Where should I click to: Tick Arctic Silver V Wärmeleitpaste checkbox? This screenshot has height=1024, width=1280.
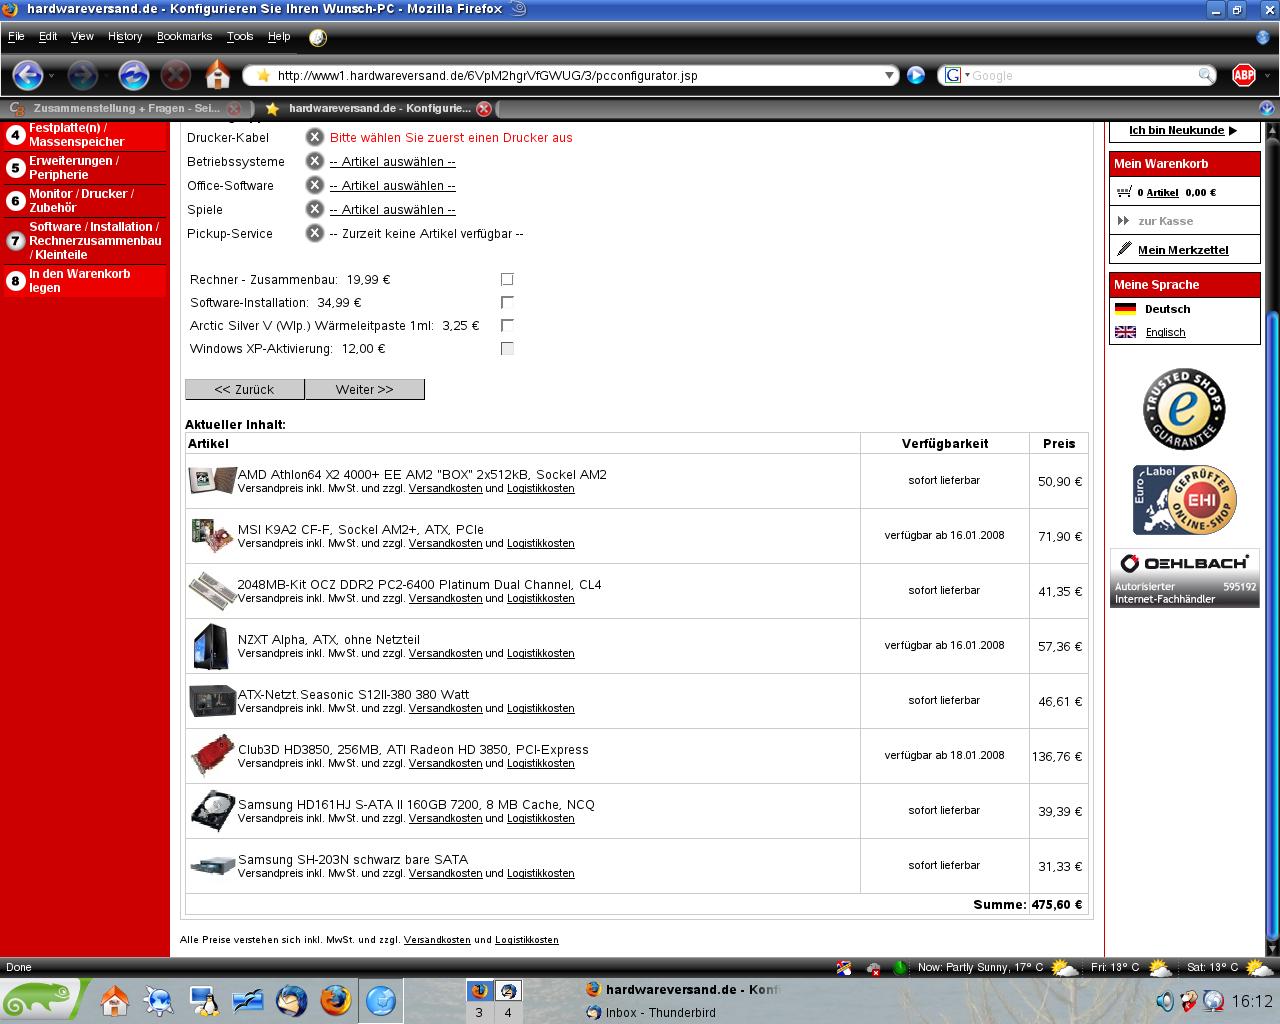[x=507, y=326]
